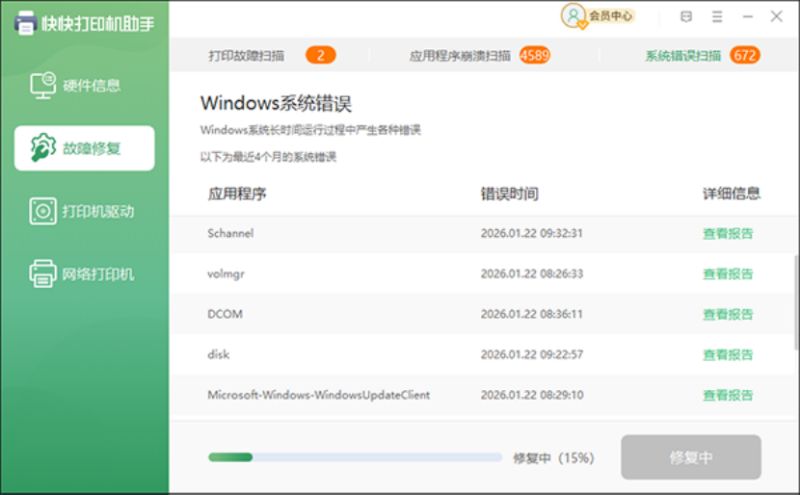This screenshot has width=800, height=495.
Task: Select the 系统错误扫描 tab
Action: pos(683,55)
